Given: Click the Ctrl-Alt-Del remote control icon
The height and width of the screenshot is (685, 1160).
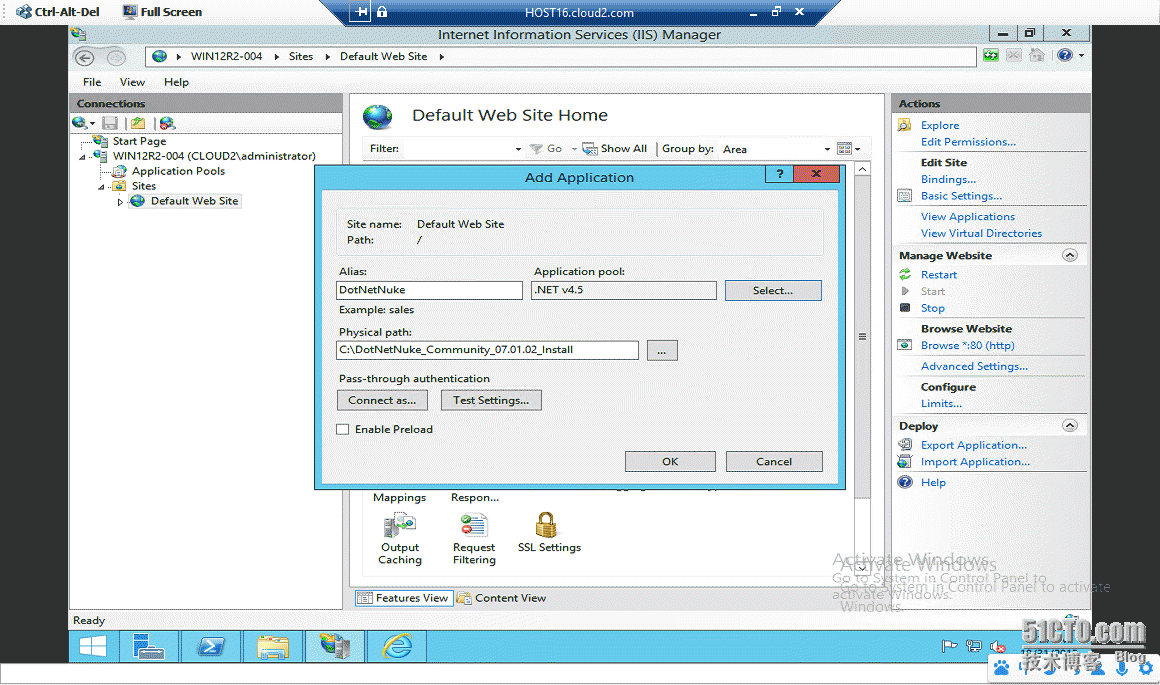Looking at the screenshot, I should [57, 12].
